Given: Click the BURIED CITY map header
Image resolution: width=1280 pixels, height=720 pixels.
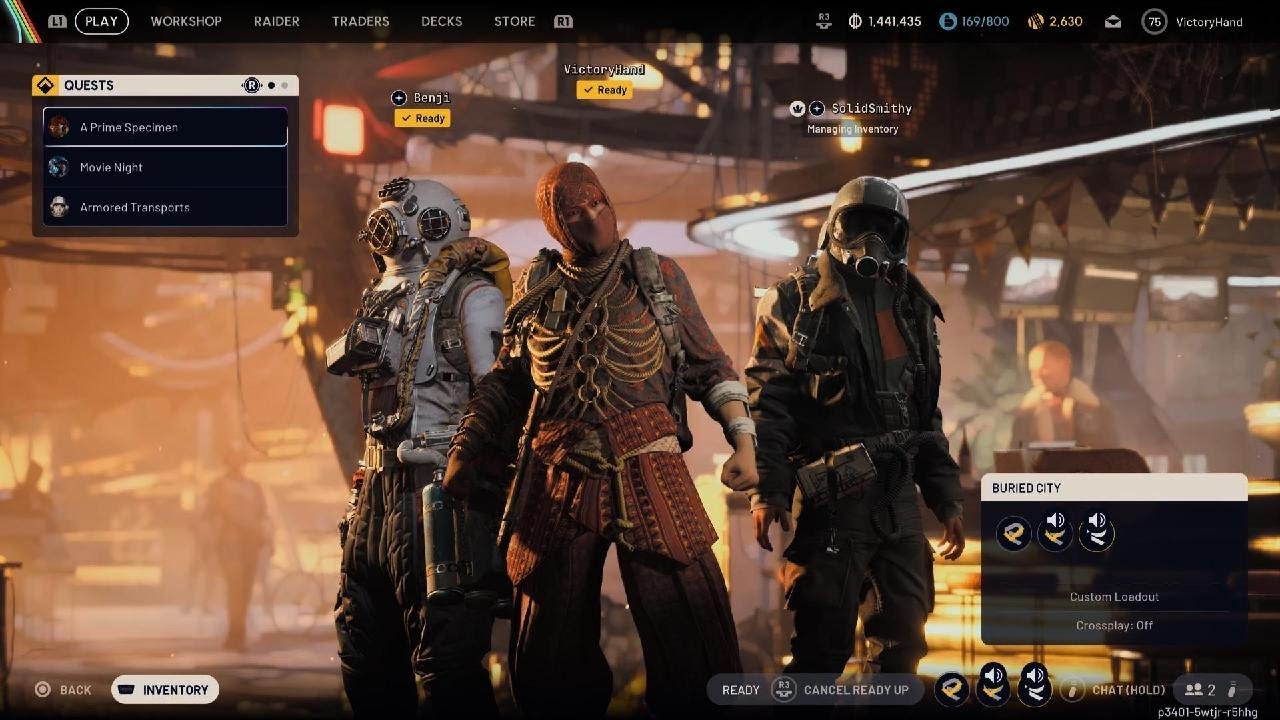Looking at the screenshot, I should point(1114,488).
